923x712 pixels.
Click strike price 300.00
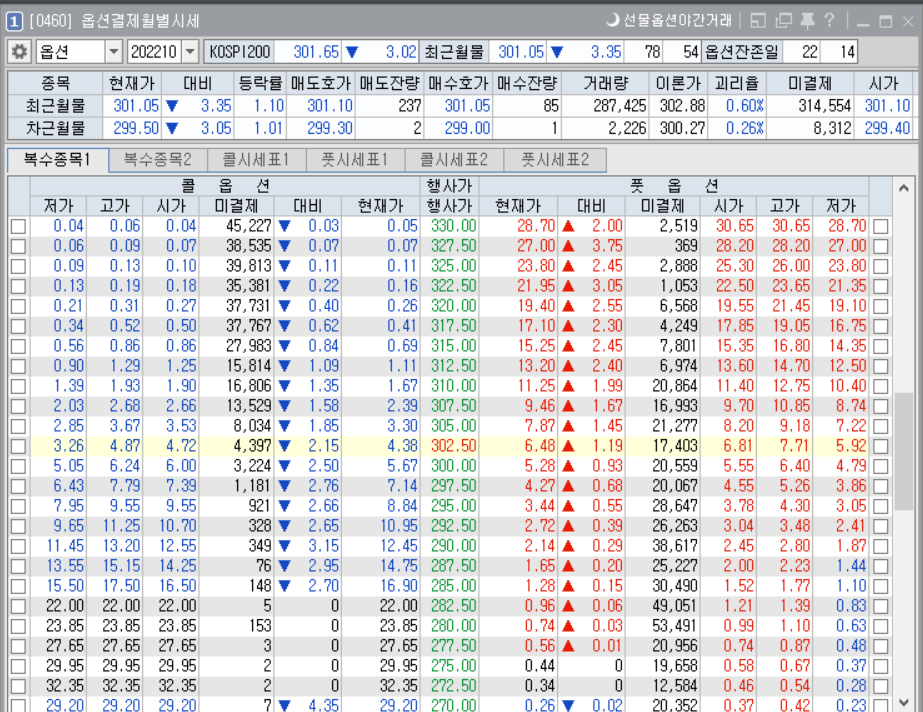pos(453,466)
